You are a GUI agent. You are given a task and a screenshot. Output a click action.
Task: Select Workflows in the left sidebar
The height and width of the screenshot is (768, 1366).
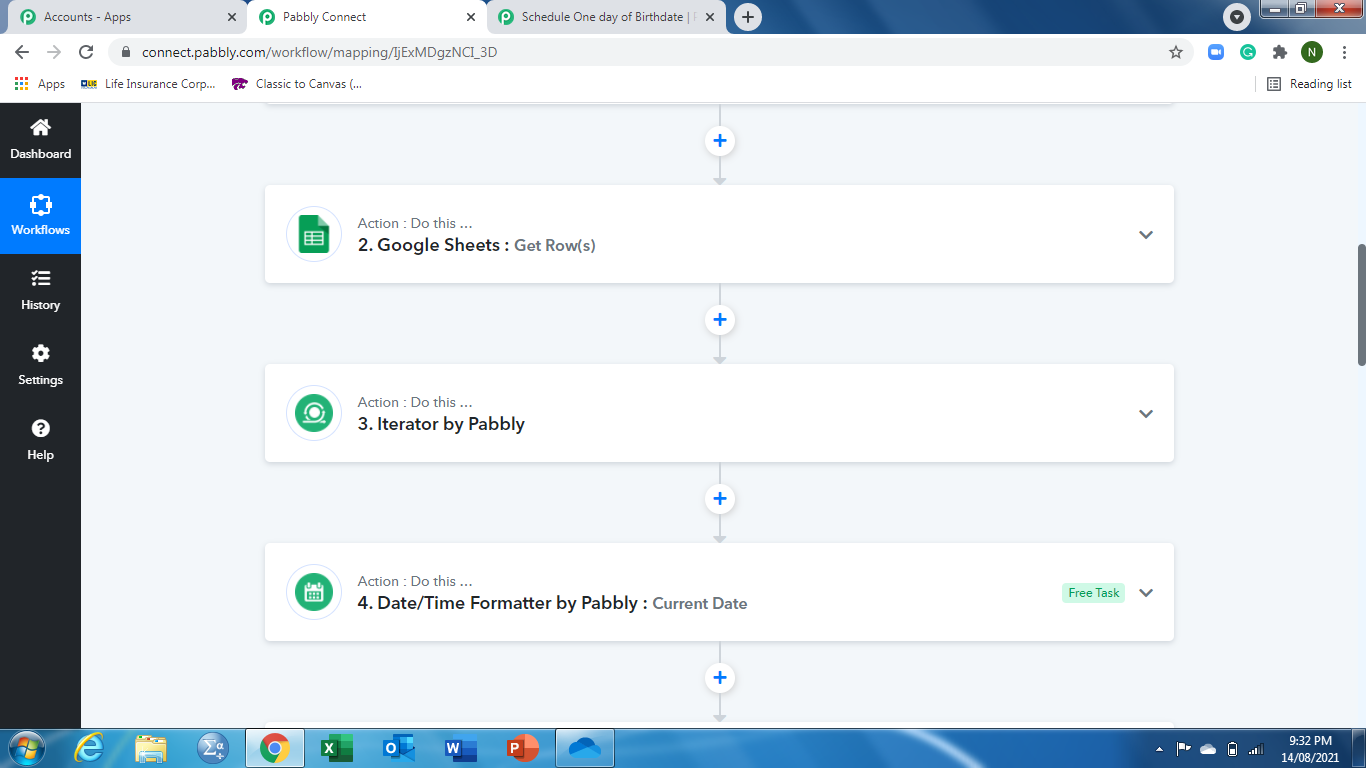pos(40,215)
